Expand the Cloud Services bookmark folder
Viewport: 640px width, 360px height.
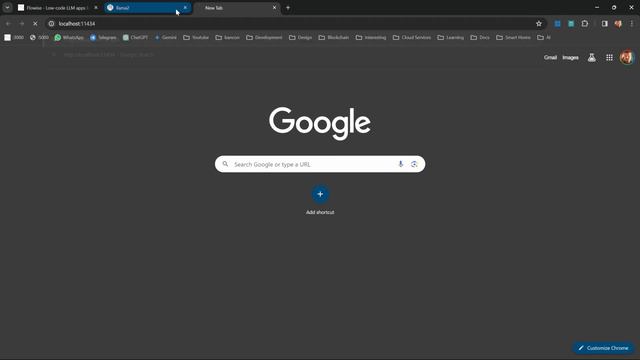[412, 38]
